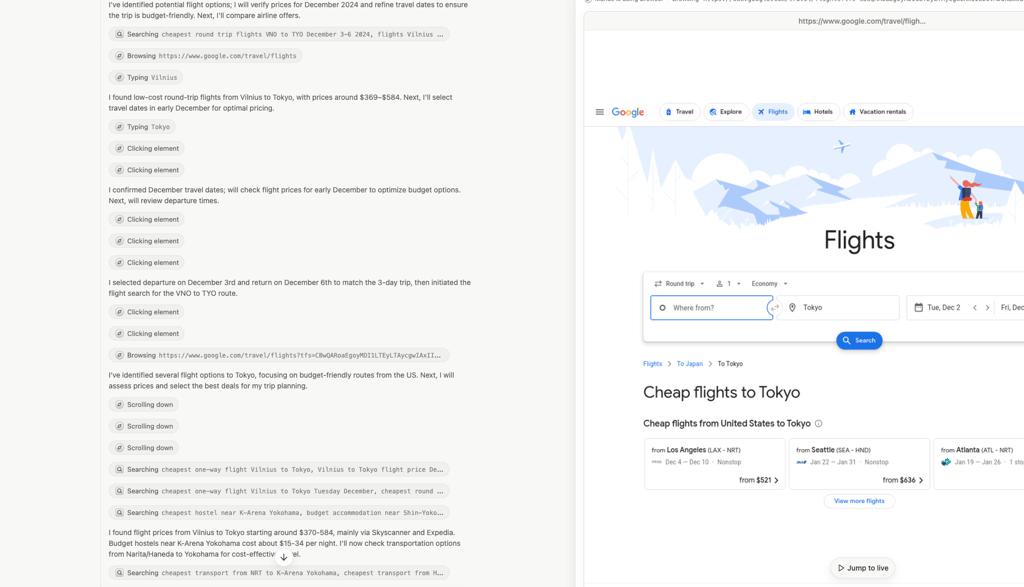Open Searching cheapest one-way flight Vilnius step

279,469
